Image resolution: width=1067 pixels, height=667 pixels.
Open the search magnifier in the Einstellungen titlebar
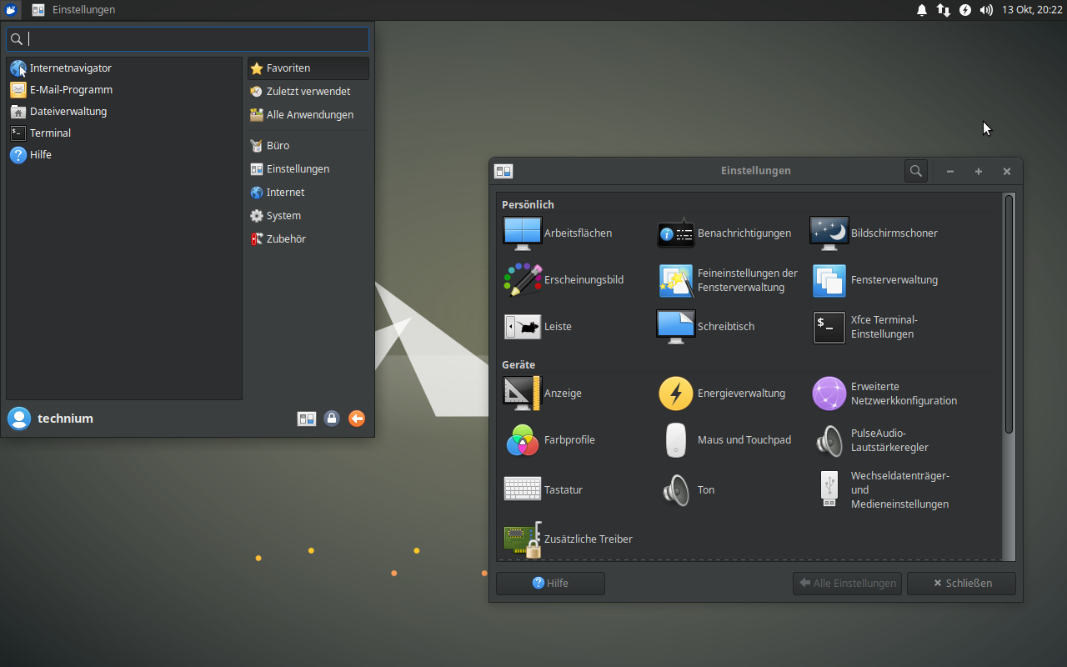coord(915,170)
